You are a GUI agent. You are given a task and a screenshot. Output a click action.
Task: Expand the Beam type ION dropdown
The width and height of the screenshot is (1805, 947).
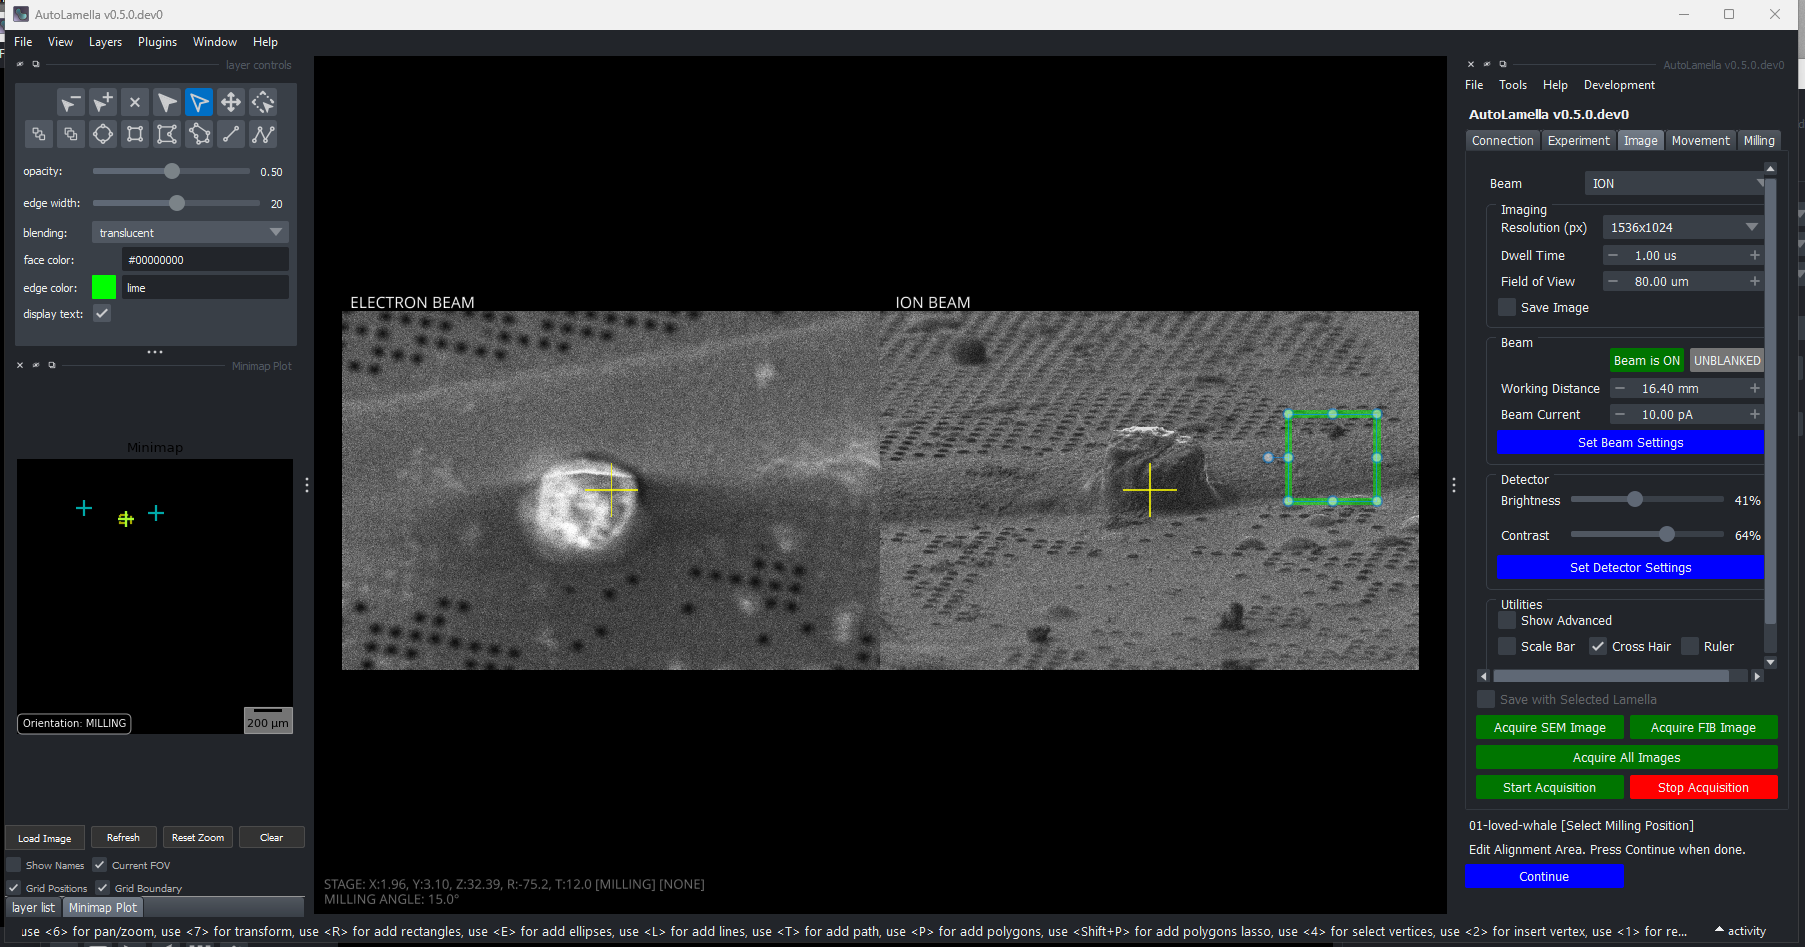pyautogui.click(x=1675, y=183)
